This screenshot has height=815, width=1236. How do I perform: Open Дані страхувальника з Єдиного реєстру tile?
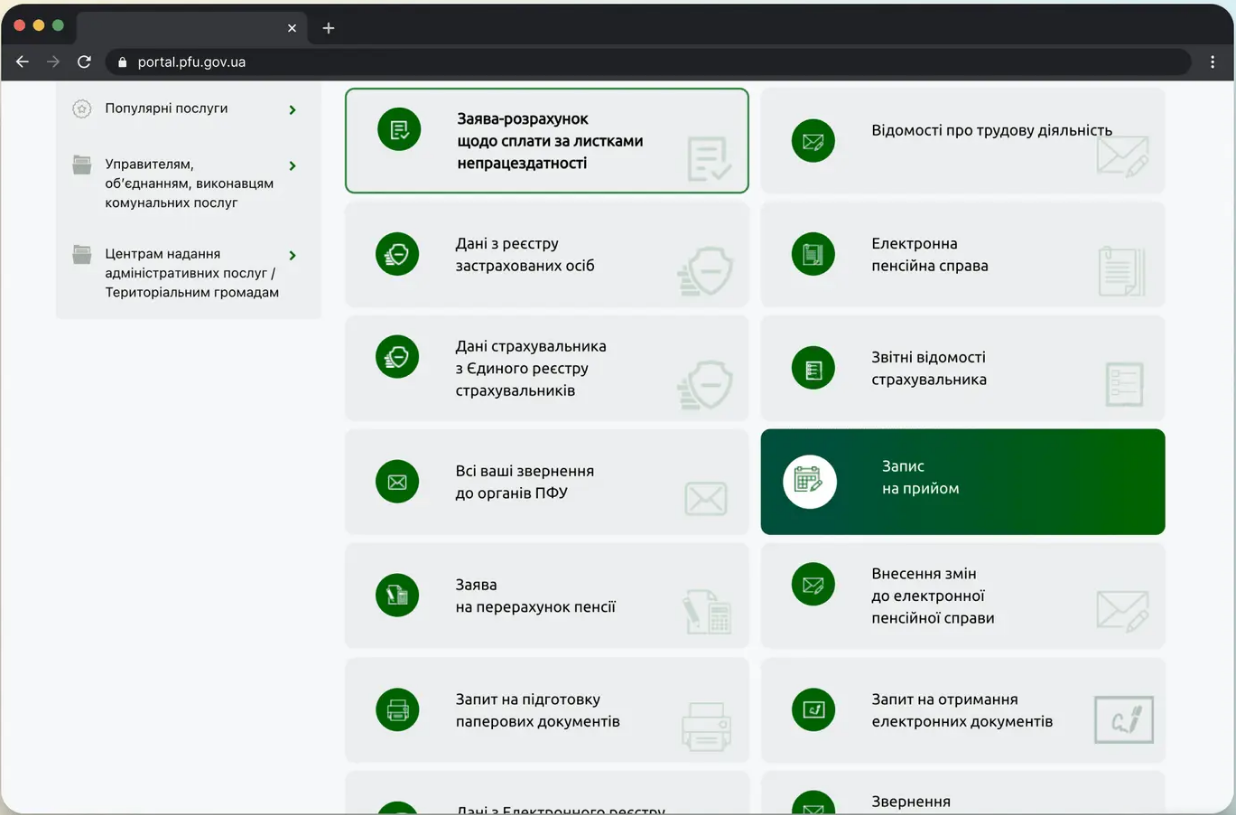tap(546, 368)
